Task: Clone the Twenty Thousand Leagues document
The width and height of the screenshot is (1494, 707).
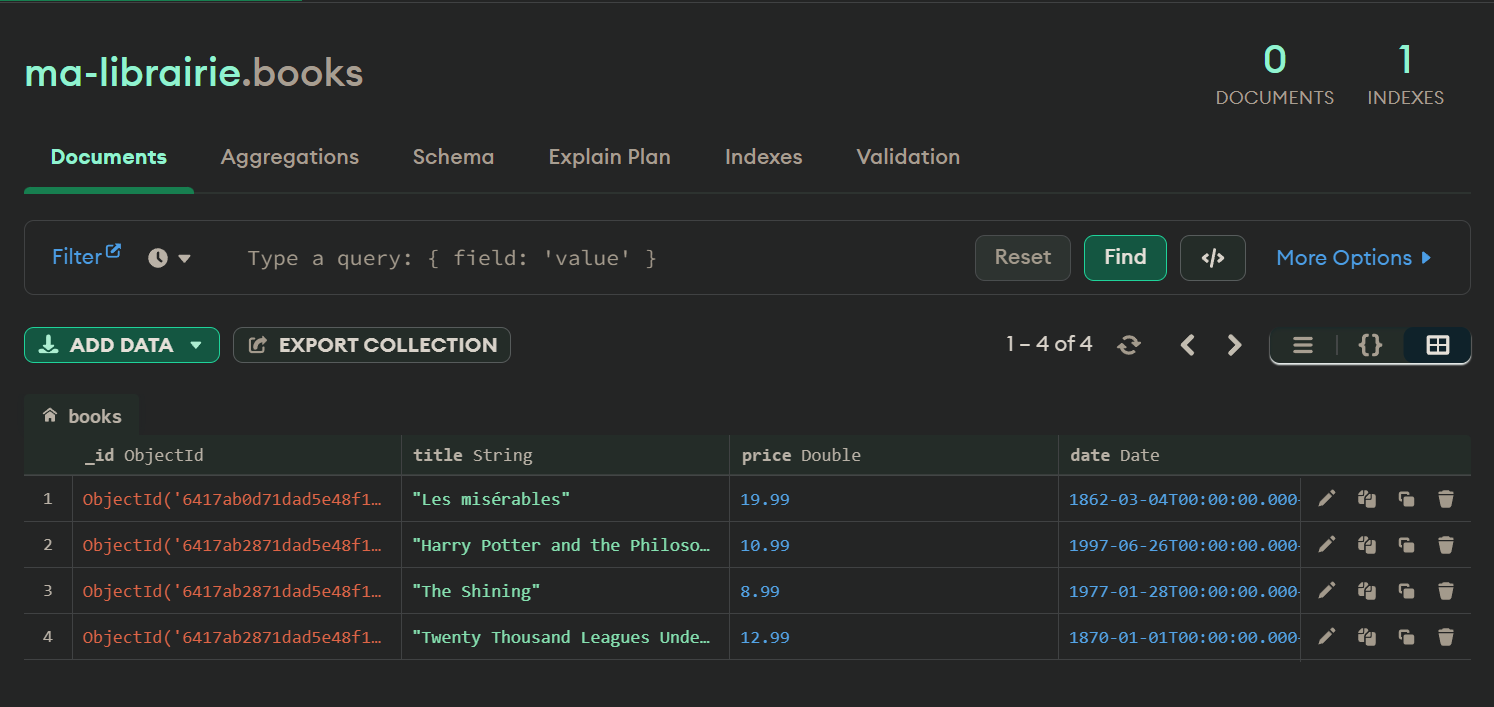Action: pos(1406,637)
